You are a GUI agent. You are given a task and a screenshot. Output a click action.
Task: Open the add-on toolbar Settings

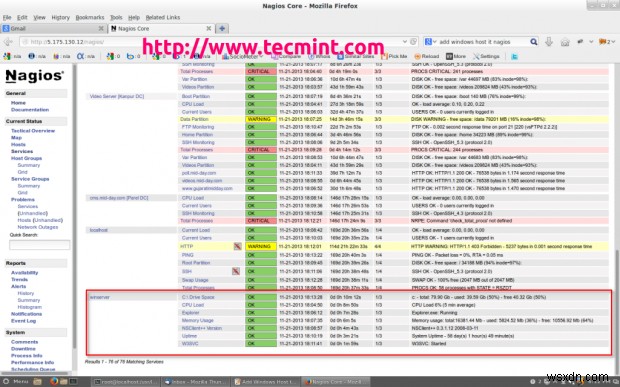point(486,57)
